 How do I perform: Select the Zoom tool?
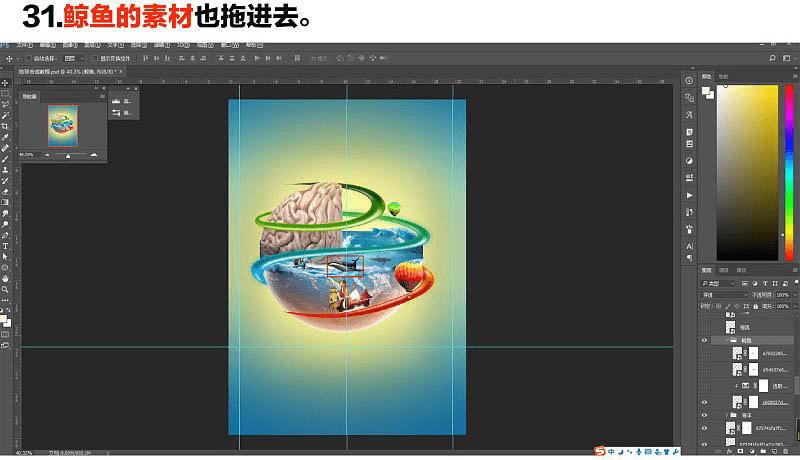(5, 289)
